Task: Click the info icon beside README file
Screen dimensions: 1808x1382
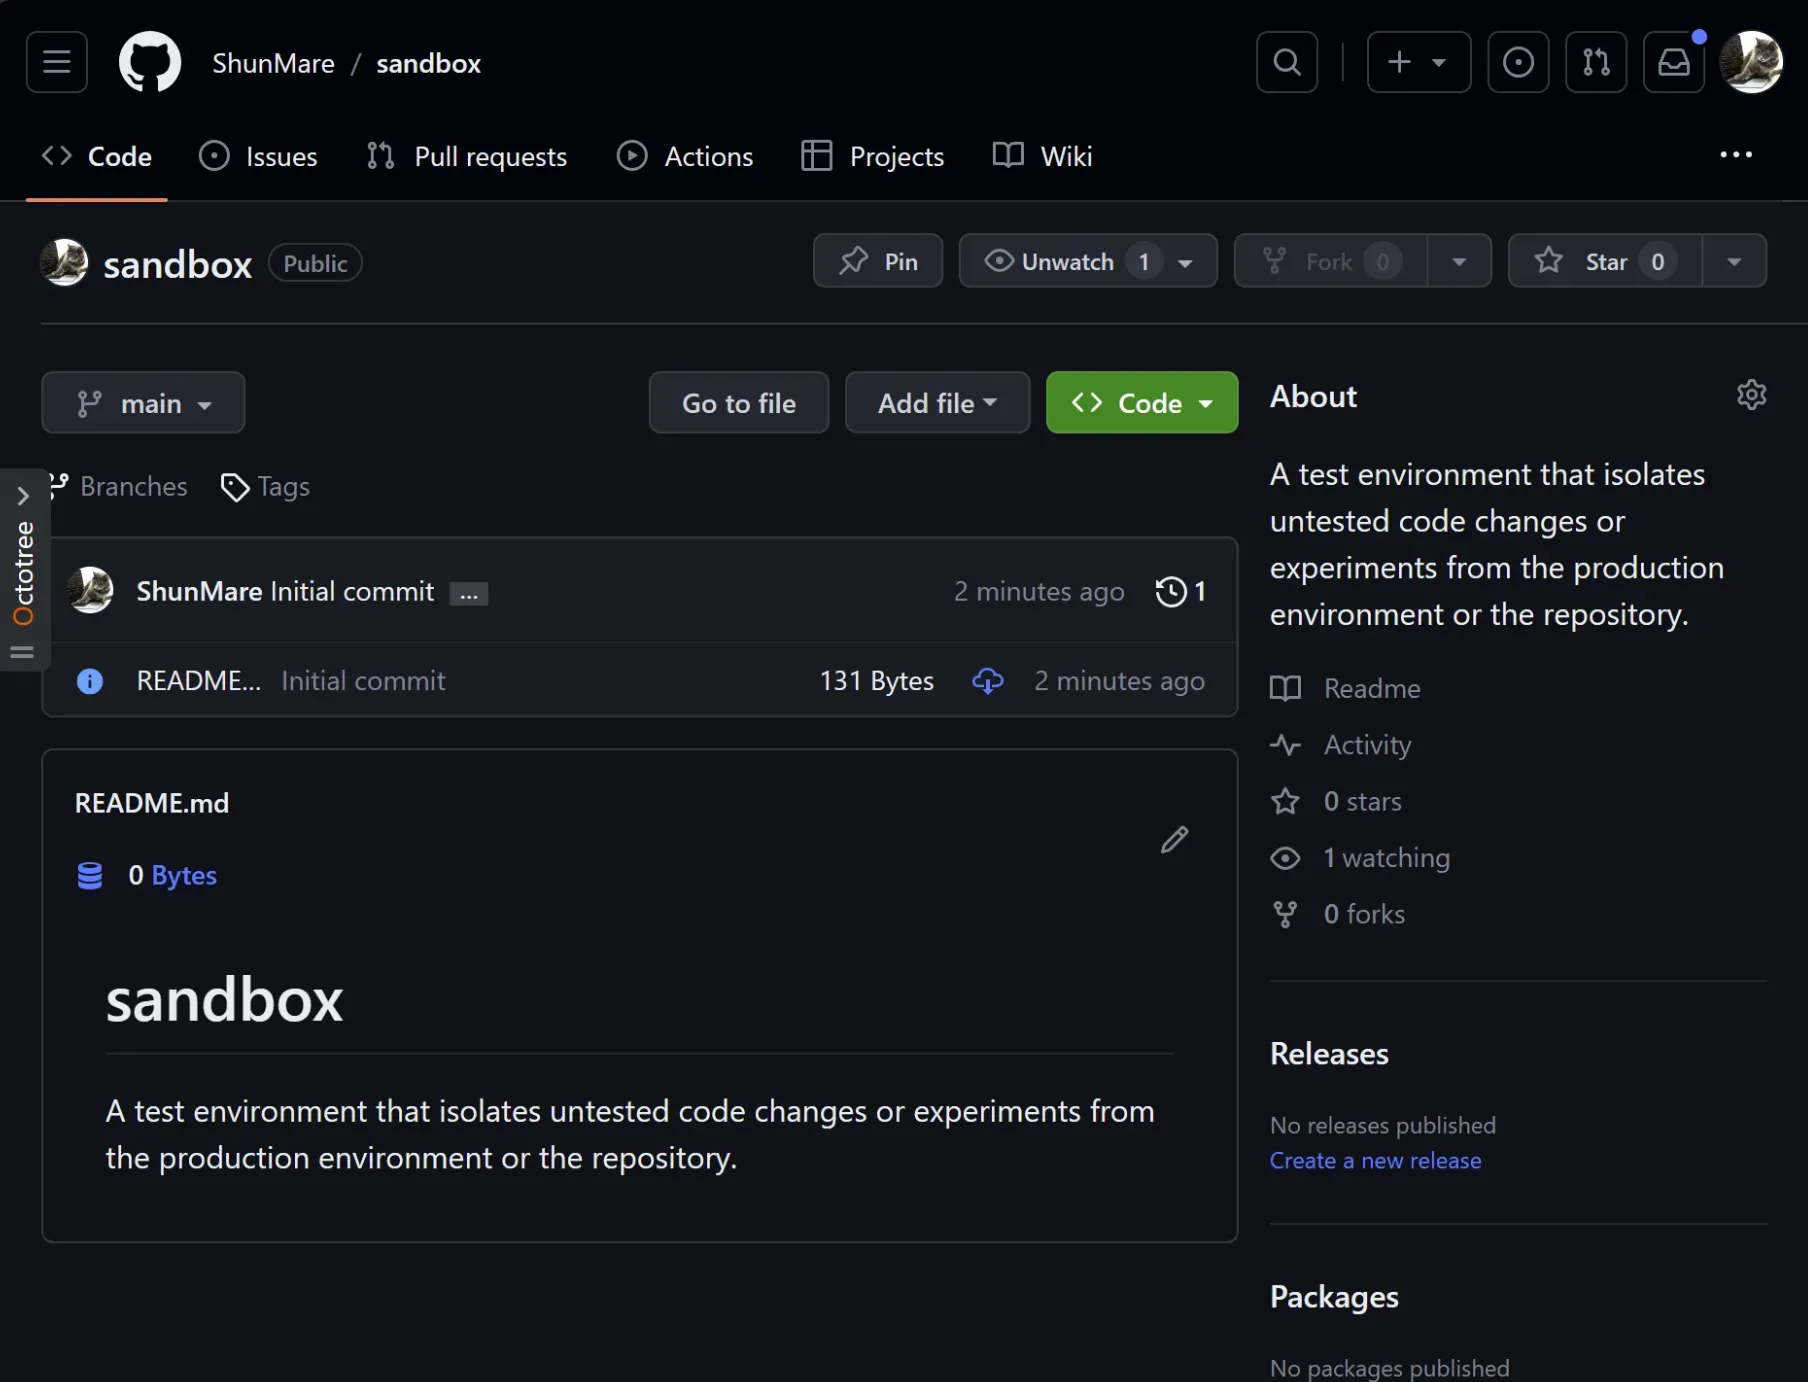Action: [x=90, y=681]
